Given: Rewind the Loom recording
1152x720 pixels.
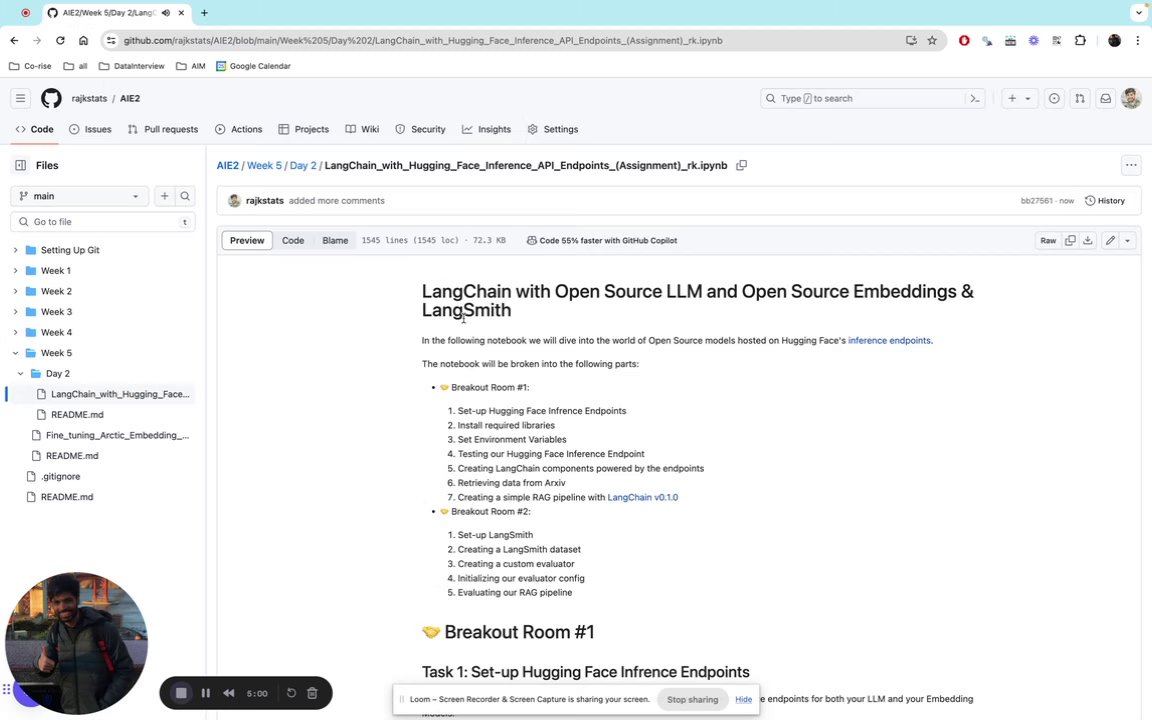Looking at the screenshot, I should point(228,693).
